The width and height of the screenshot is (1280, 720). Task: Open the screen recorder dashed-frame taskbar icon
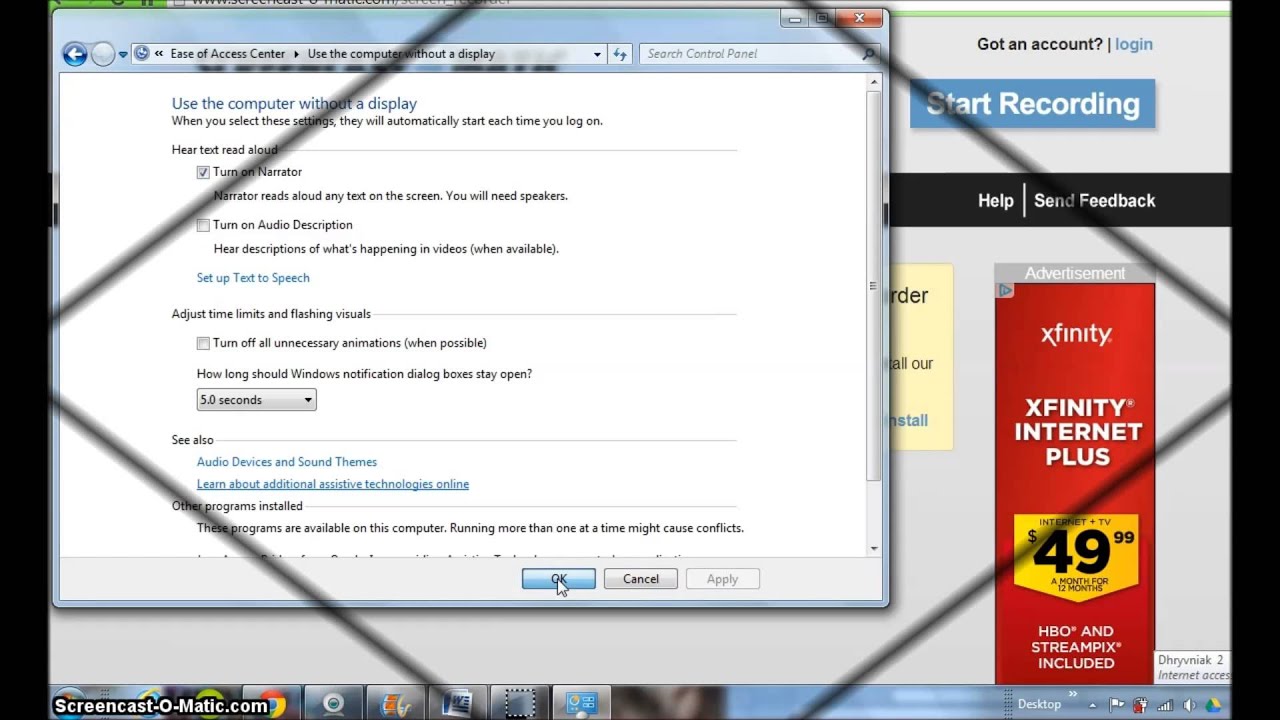click(519, 704)
